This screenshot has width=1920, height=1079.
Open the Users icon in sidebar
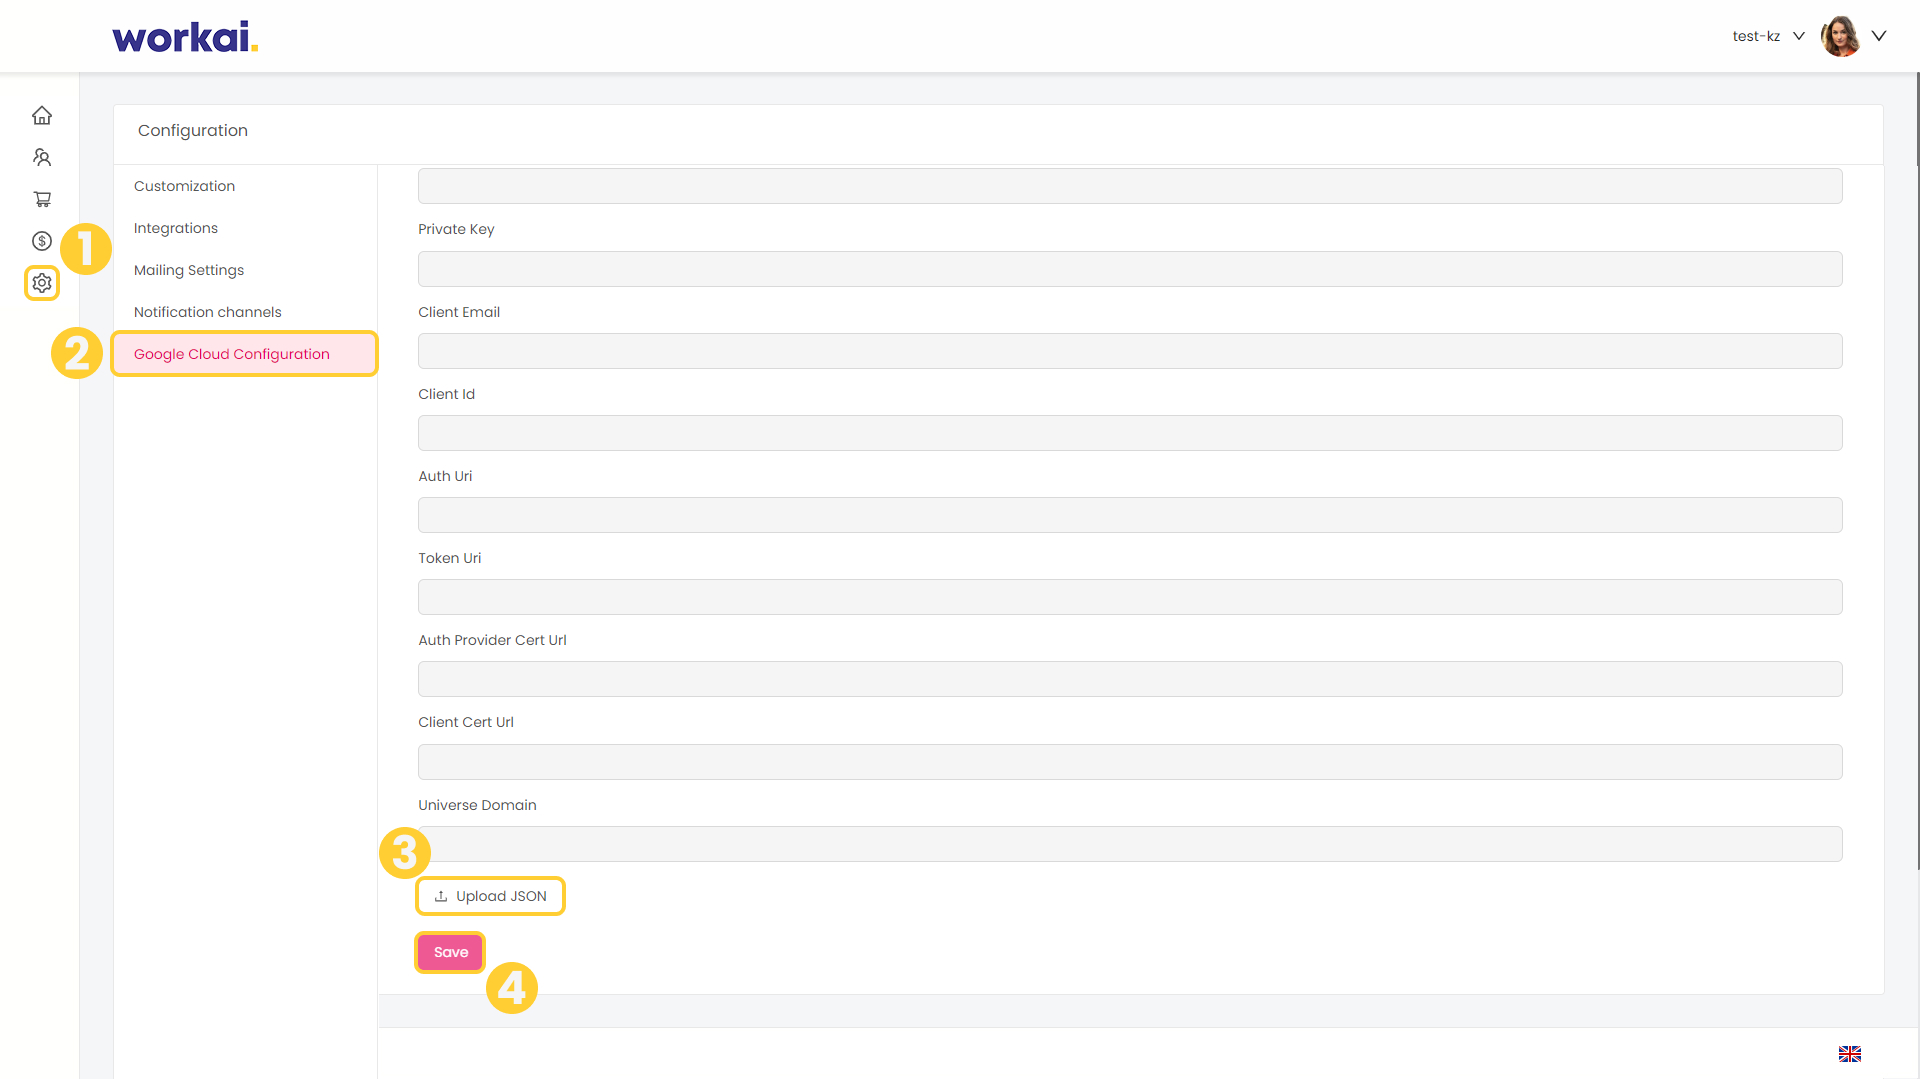pos(42,157)
